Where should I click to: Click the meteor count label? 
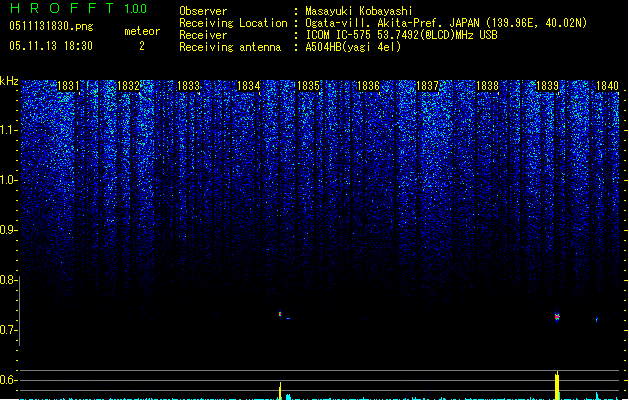[x=142, y=31]
